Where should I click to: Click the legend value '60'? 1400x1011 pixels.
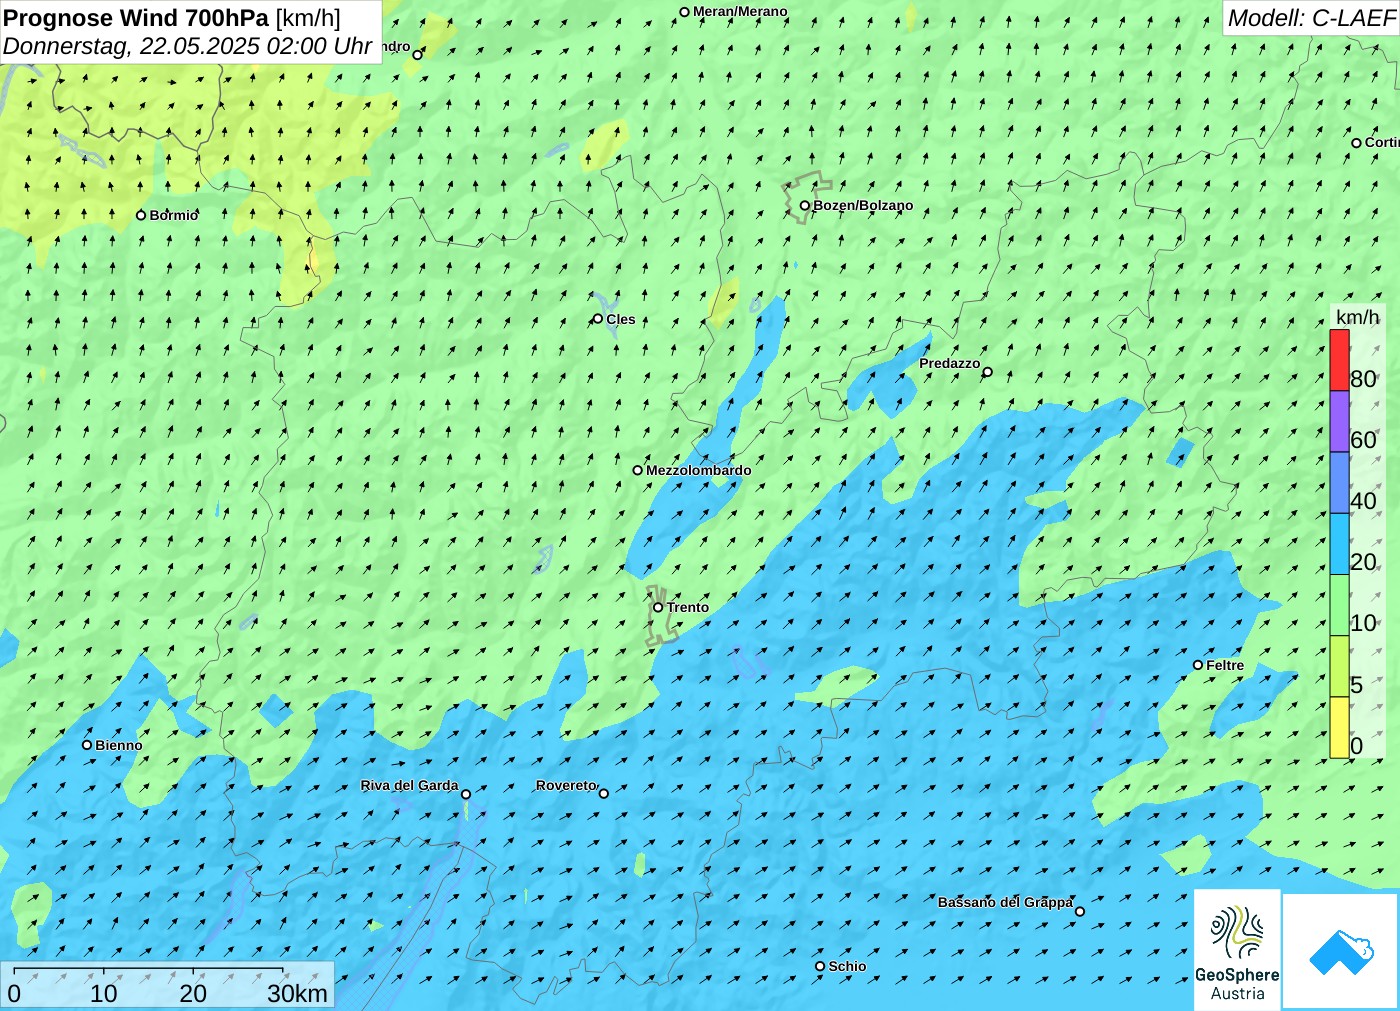(x=1363, y=440)
